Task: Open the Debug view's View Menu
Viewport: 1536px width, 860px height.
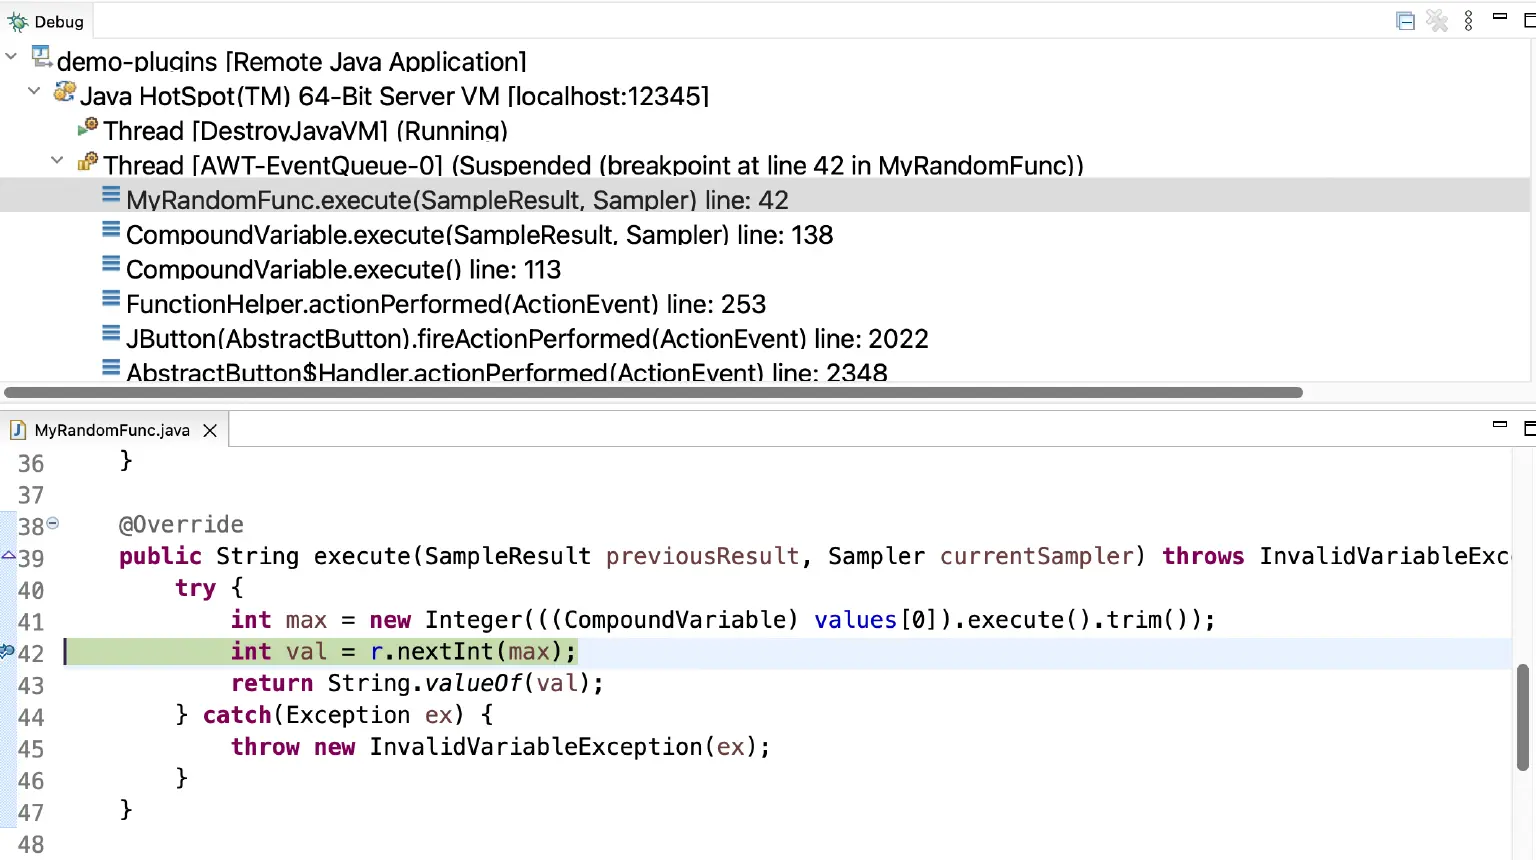Action: click(1468, 21)
